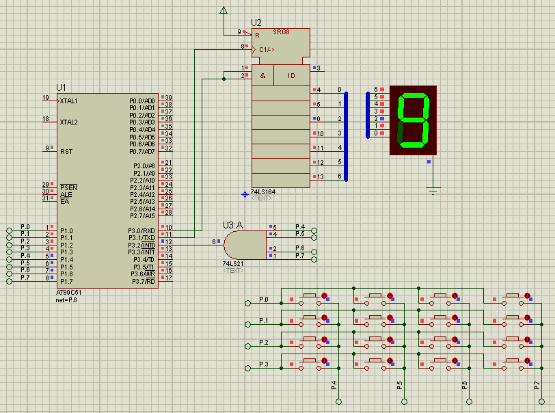This screenshot has height=413, width=555.
Task: Click the blue origin marker beside the 74LS164 label
Action: [x=245, y=195]
